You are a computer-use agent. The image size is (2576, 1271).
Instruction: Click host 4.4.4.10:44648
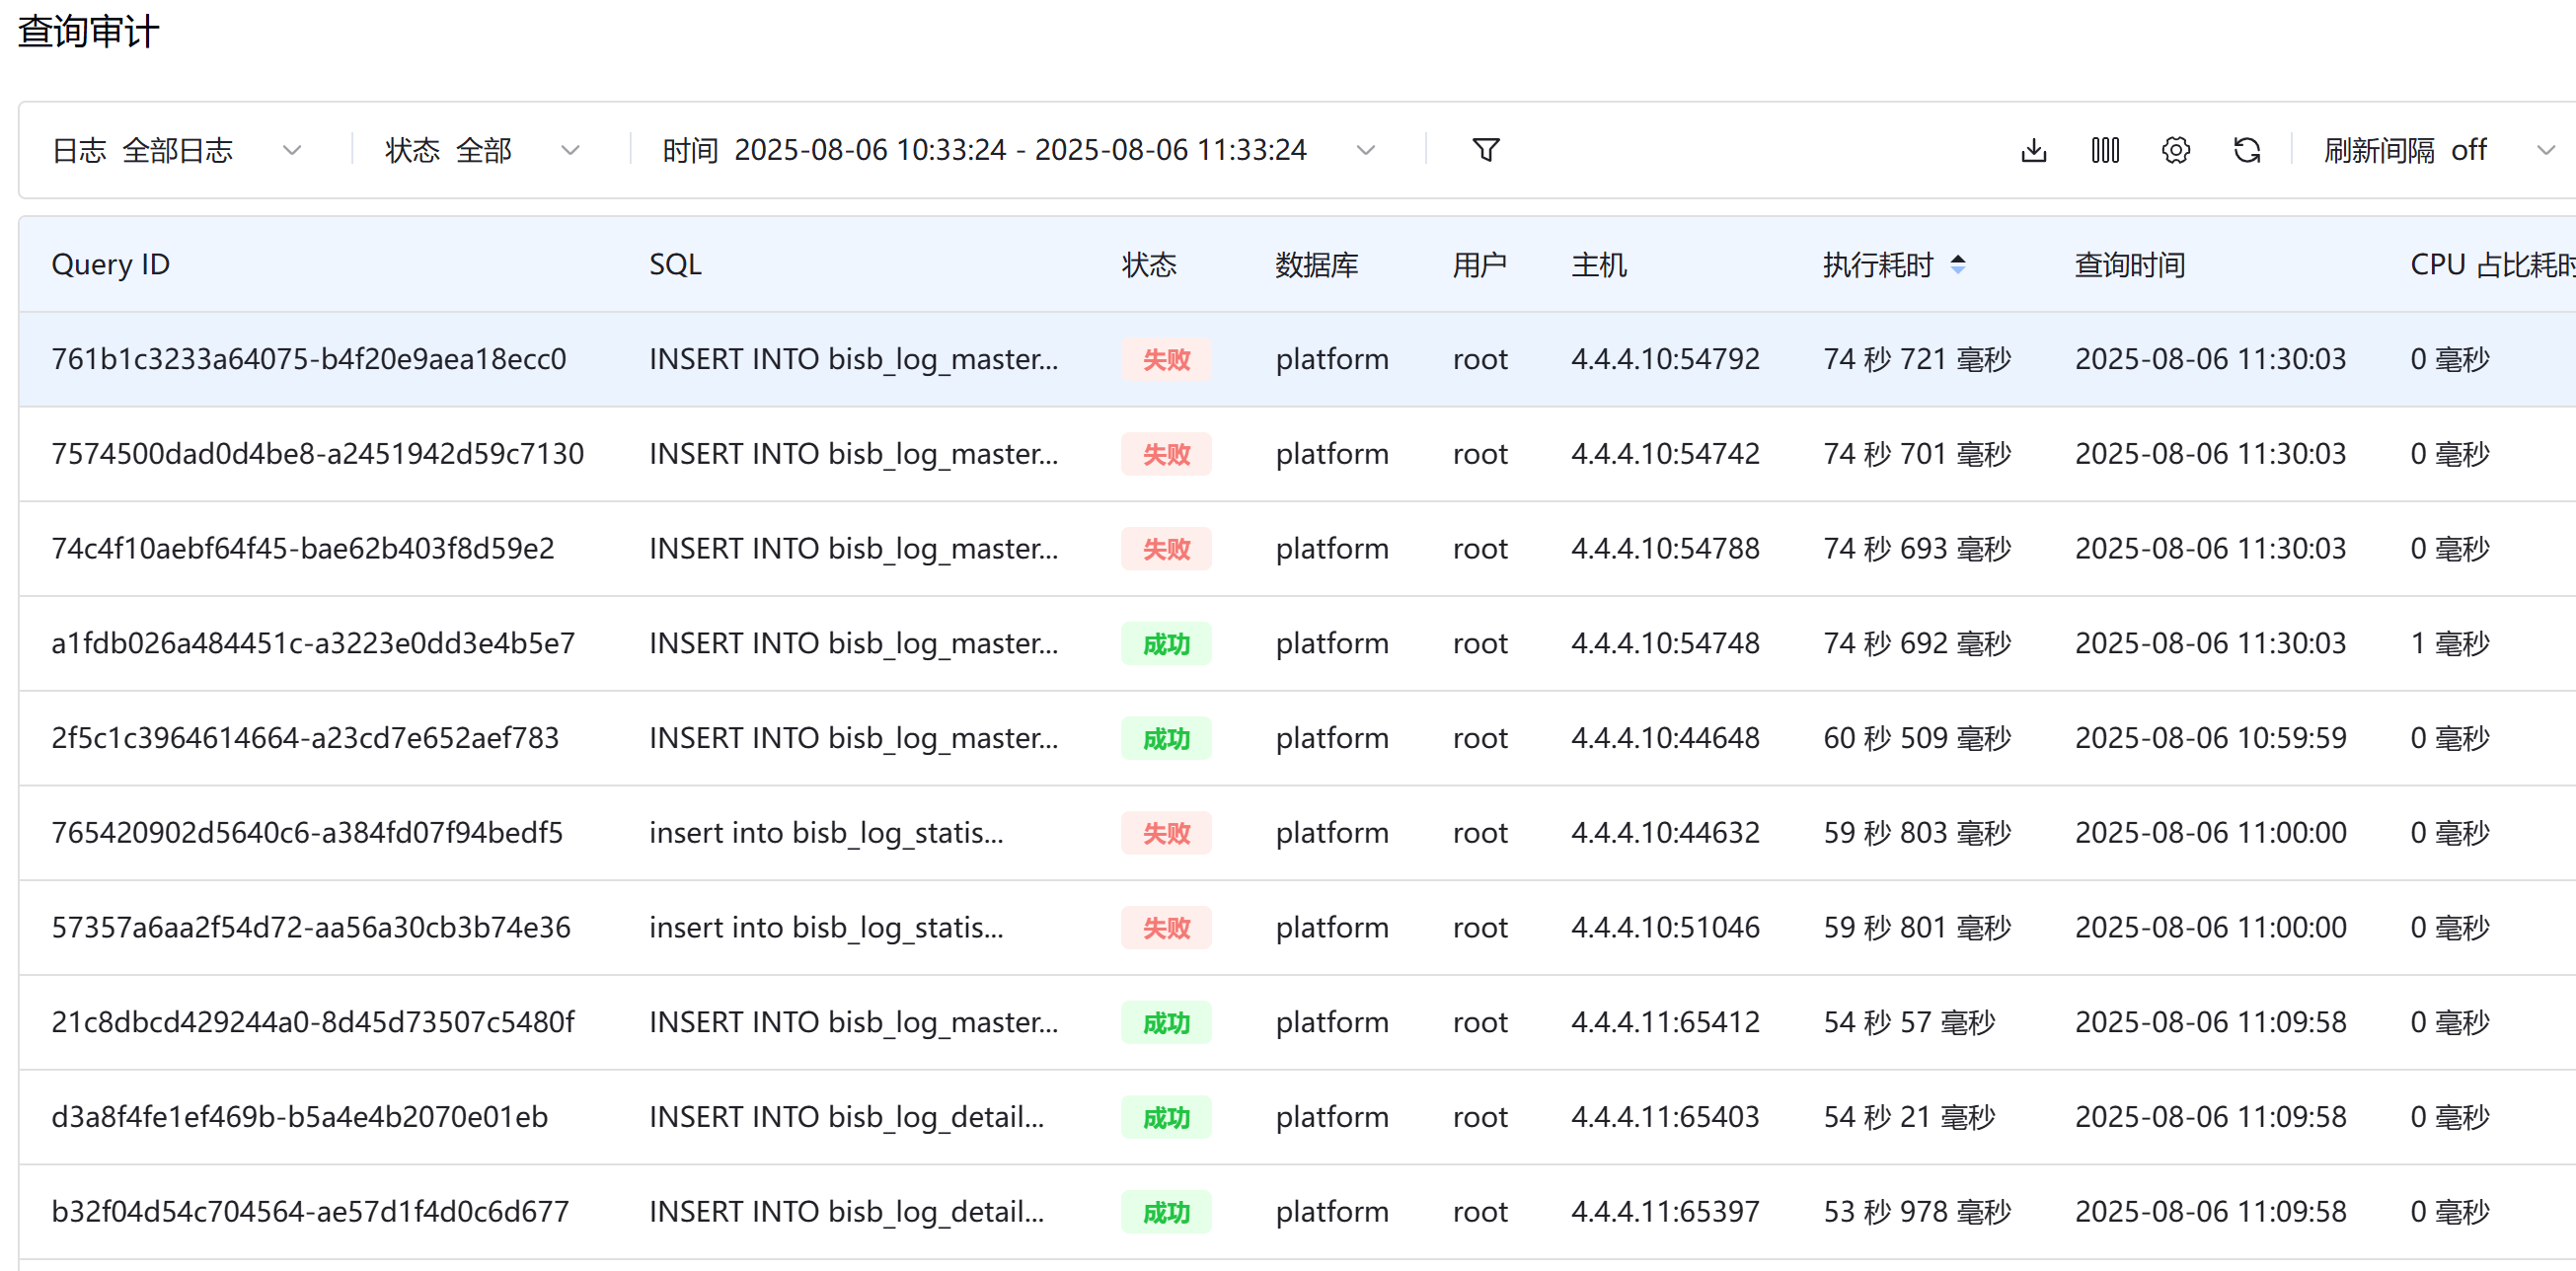click(1665, 738)
